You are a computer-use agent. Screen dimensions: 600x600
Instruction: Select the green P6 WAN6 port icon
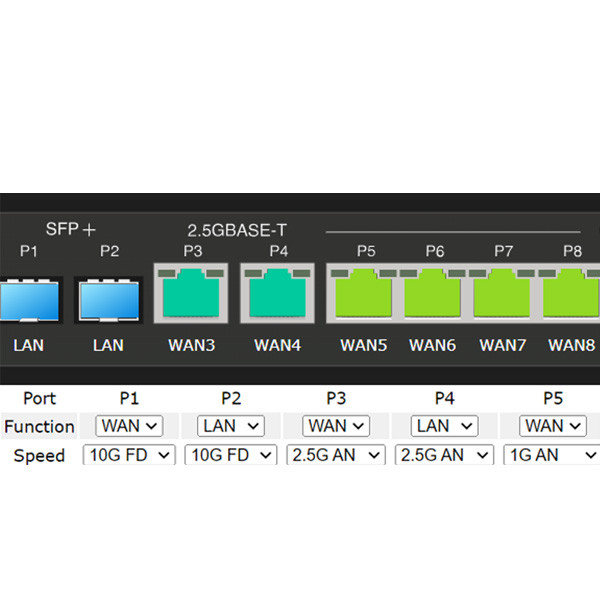coord(432,293)
